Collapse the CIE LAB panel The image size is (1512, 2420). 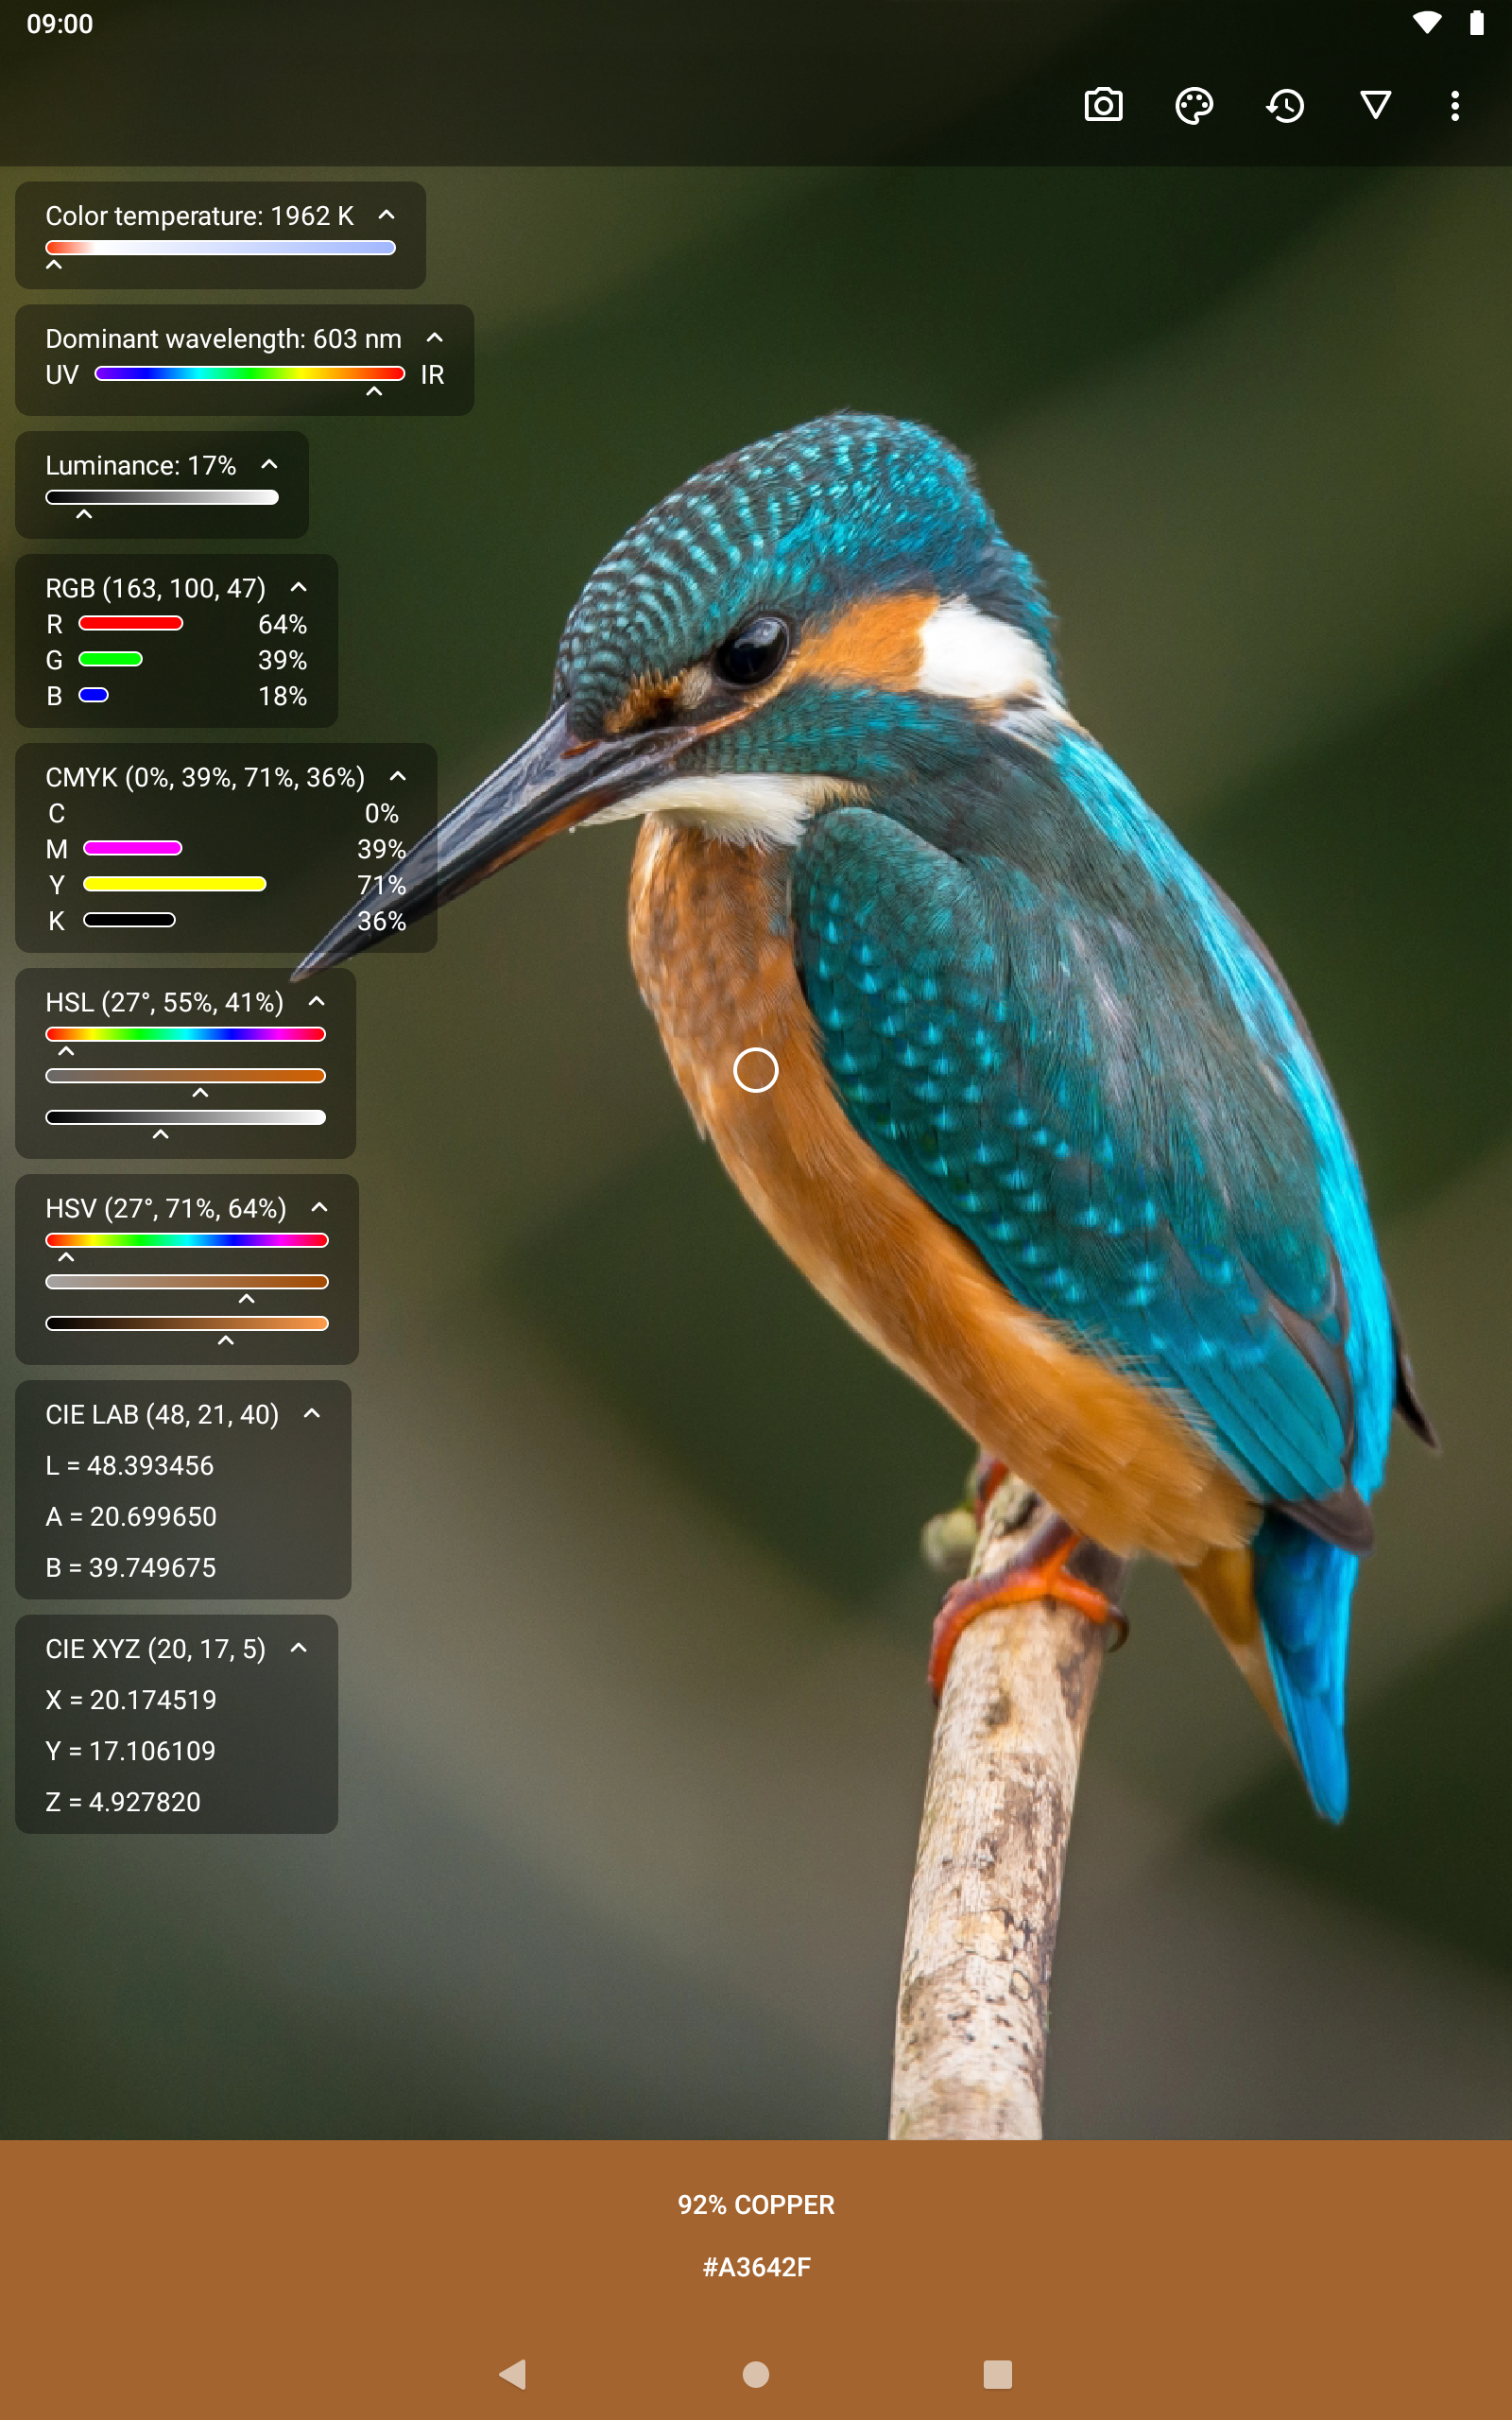pos(312,1414)
